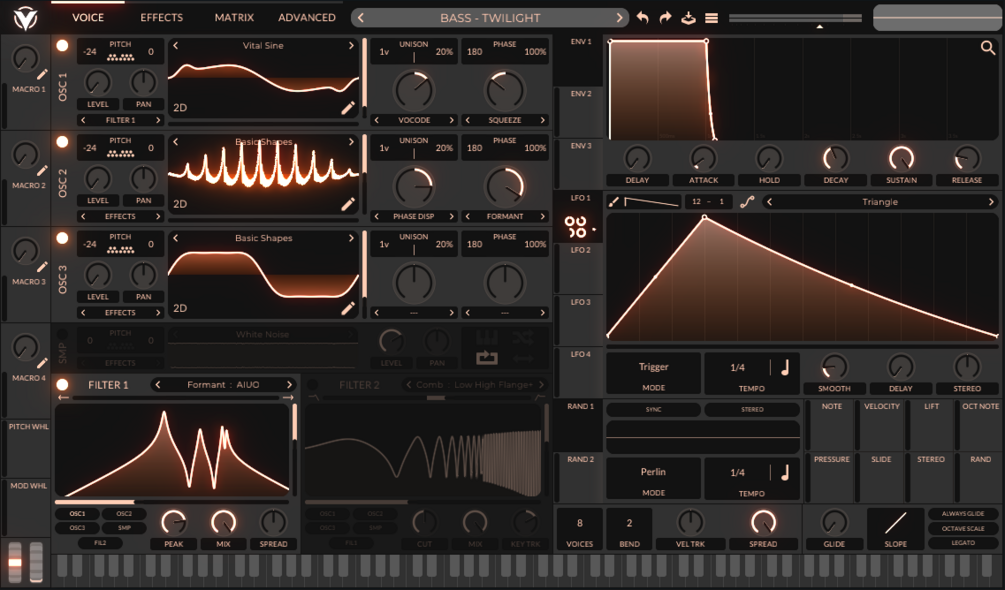
Task: Click the Macro 2 edit pencil icon
Action: 42,171
